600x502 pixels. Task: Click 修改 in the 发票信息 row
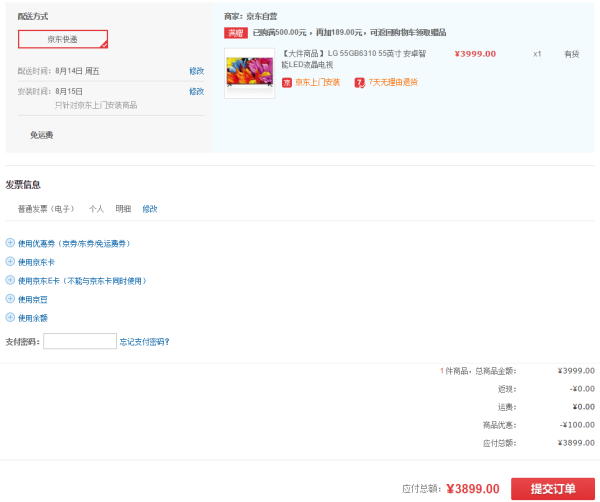tap(150, 209)
